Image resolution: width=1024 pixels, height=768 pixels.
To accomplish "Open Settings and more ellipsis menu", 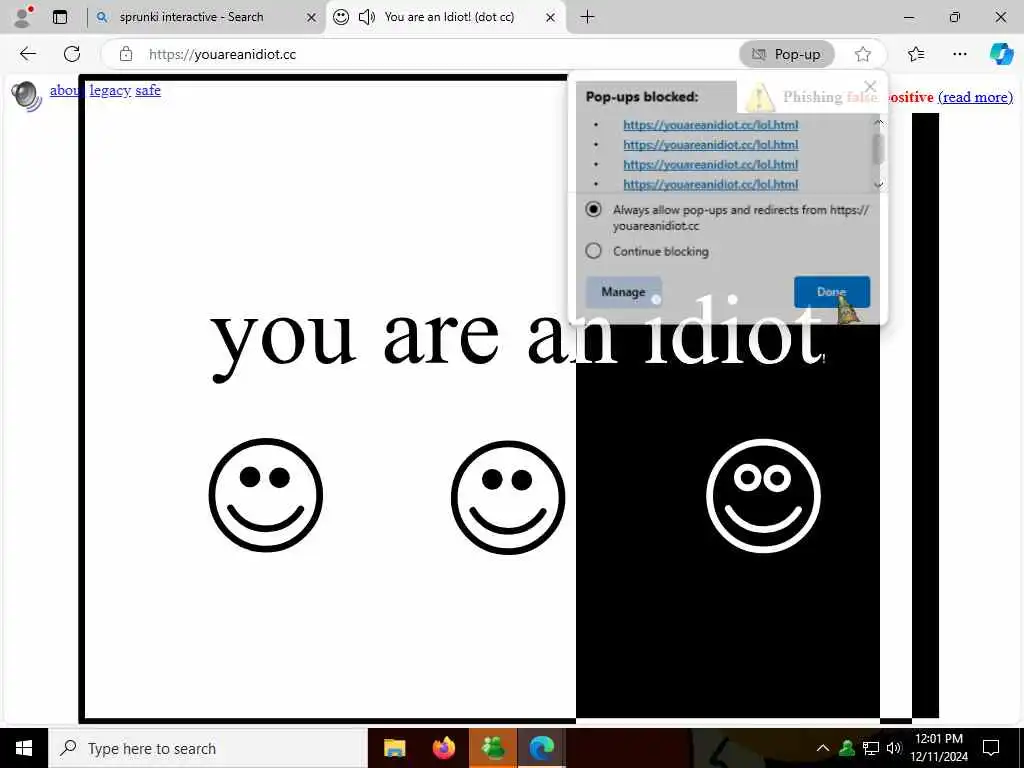I will [959, 54].
